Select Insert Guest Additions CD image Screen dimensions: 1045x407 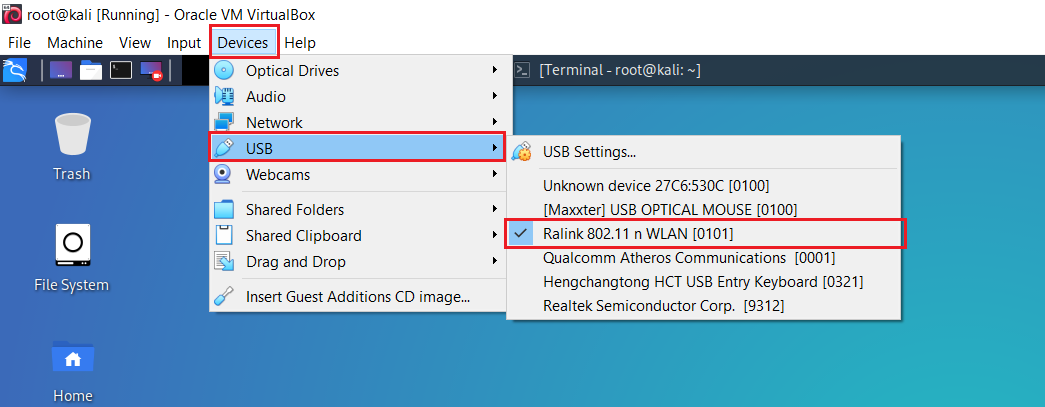click(357, 296)
